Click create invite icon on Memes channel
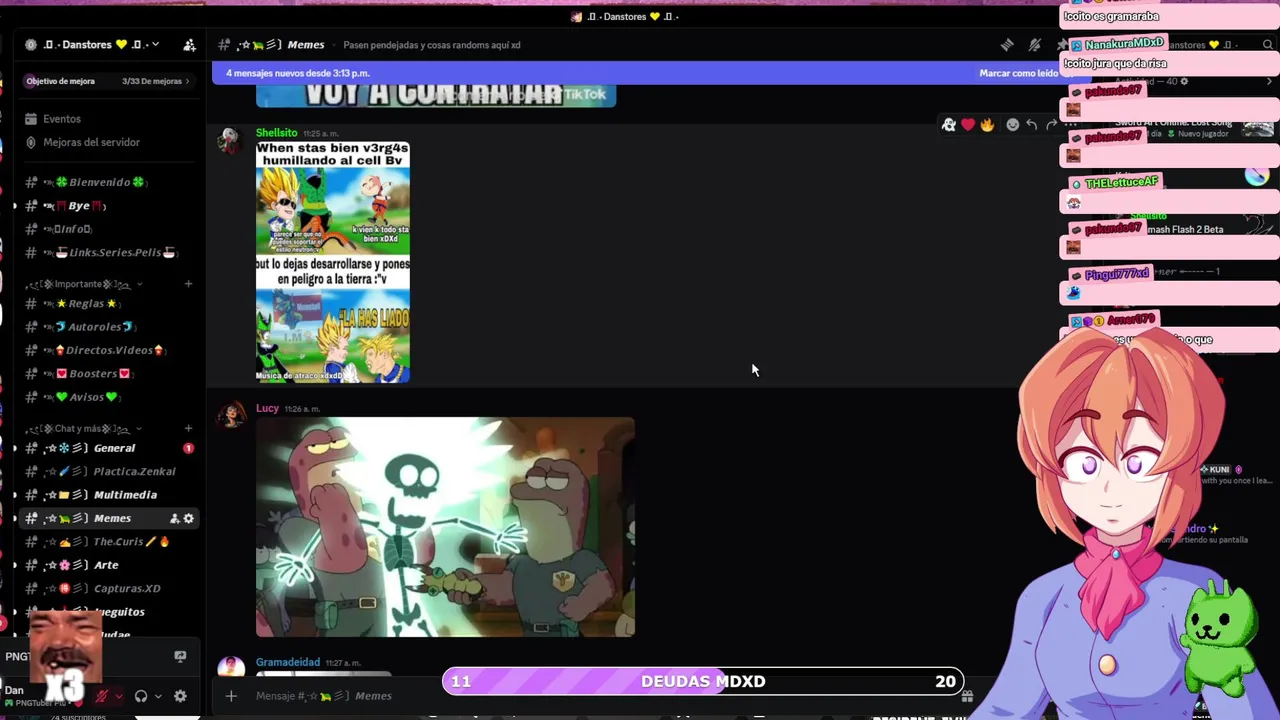Viewport: 1280px width, 720px height. (x=174, y=518)
